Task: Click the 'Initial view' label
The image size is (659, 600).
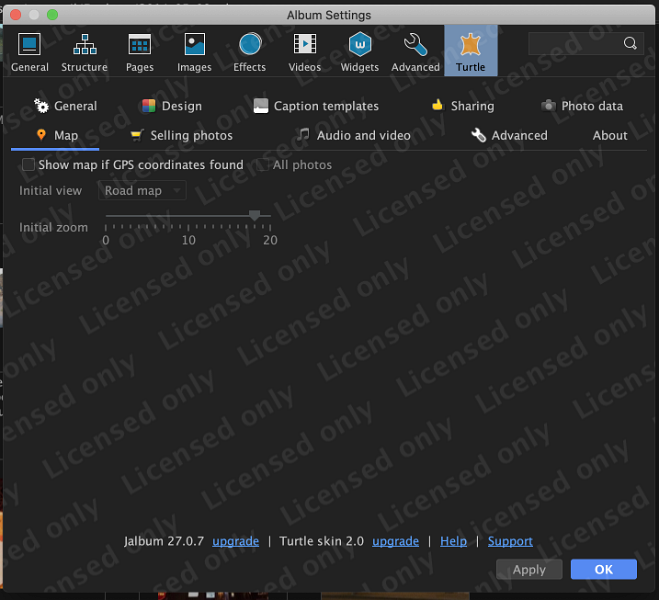Action: pyautogui.click(x=50, y=190)
